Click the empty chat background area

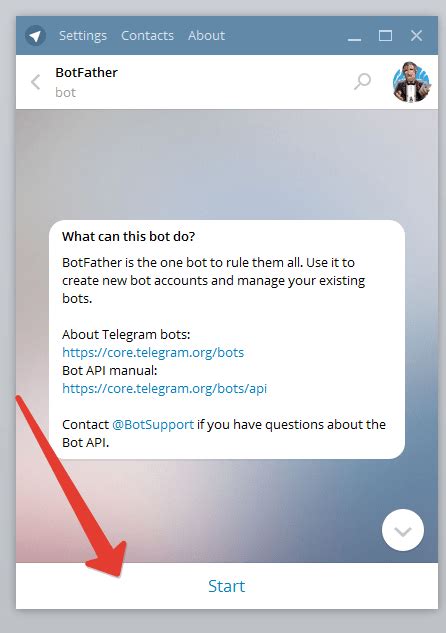pyautogui.click(x=226, y=161)
